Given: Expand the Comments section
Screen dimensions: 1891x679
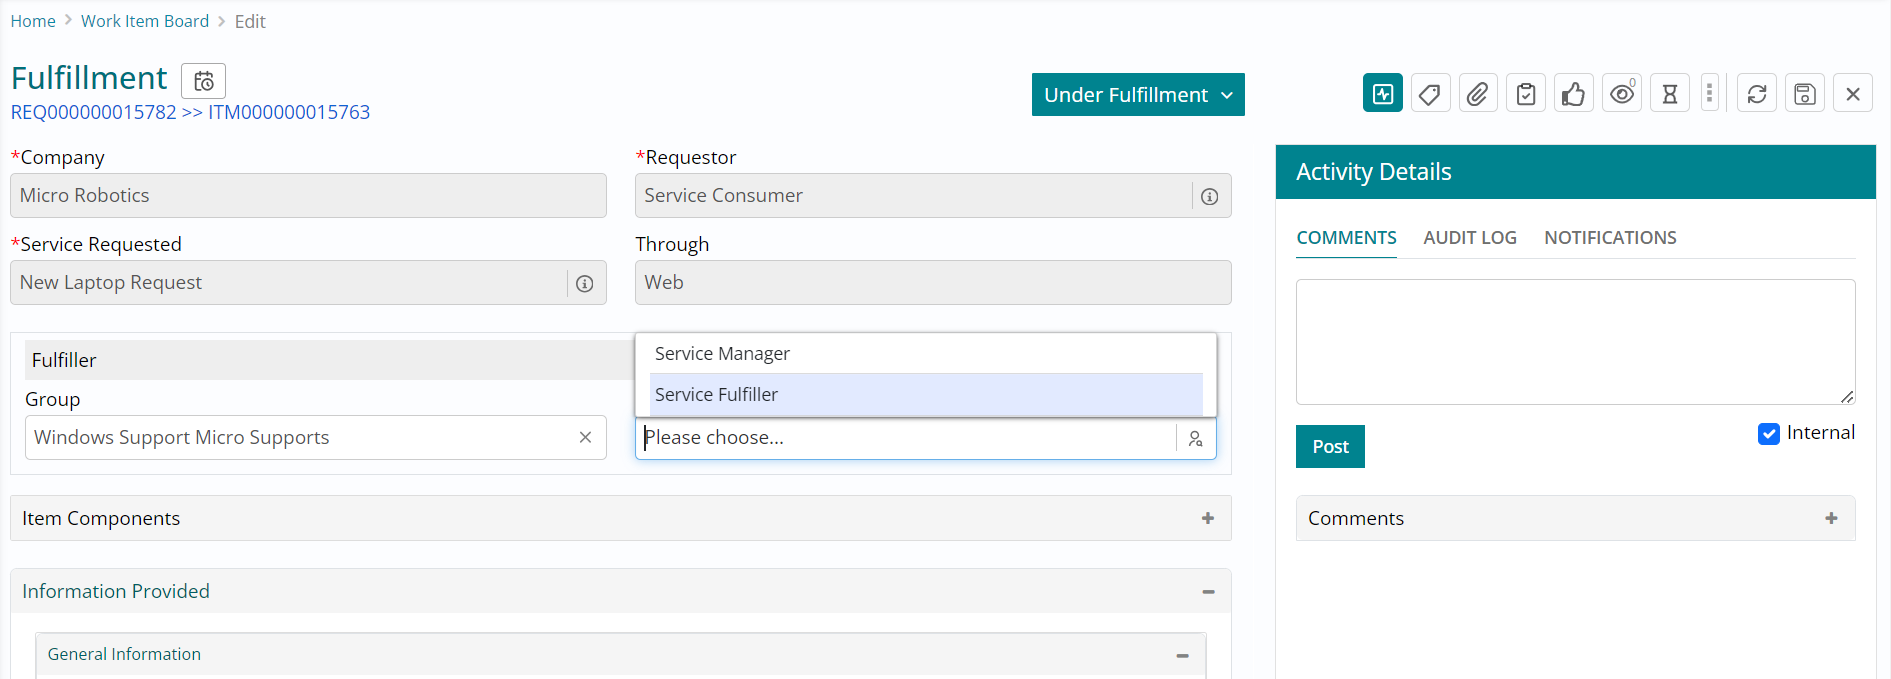Looking at the screenshot, I should [x=1830, y=518].
